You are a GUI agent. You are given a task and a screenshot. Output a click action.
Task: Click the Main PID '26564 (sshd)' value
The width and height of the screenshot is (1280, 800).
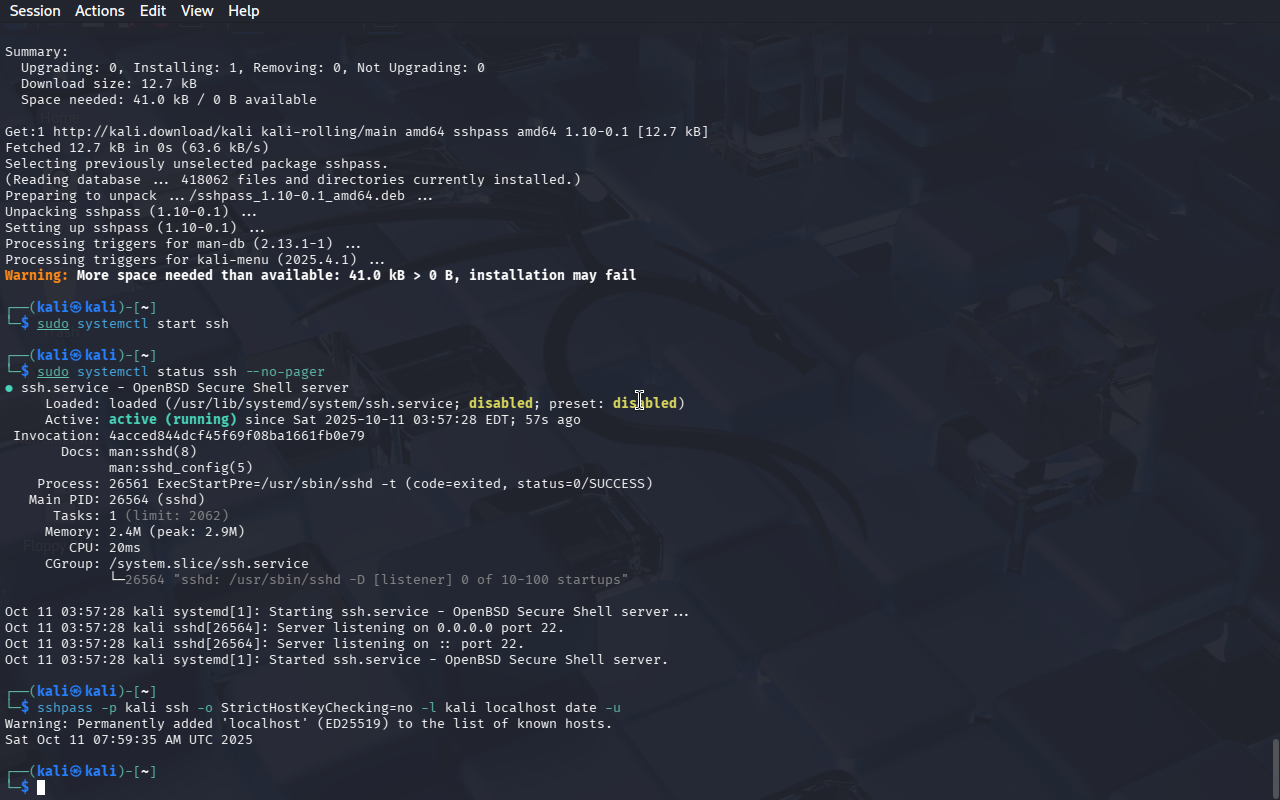click(157, 500)
